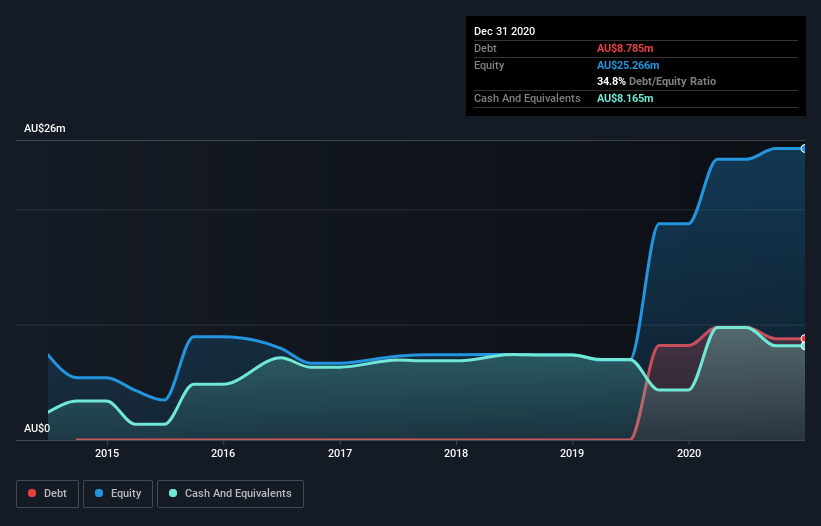
Task: Click the 34.8% Debt/Equity Ratio text
Action: tap(657, 81)
